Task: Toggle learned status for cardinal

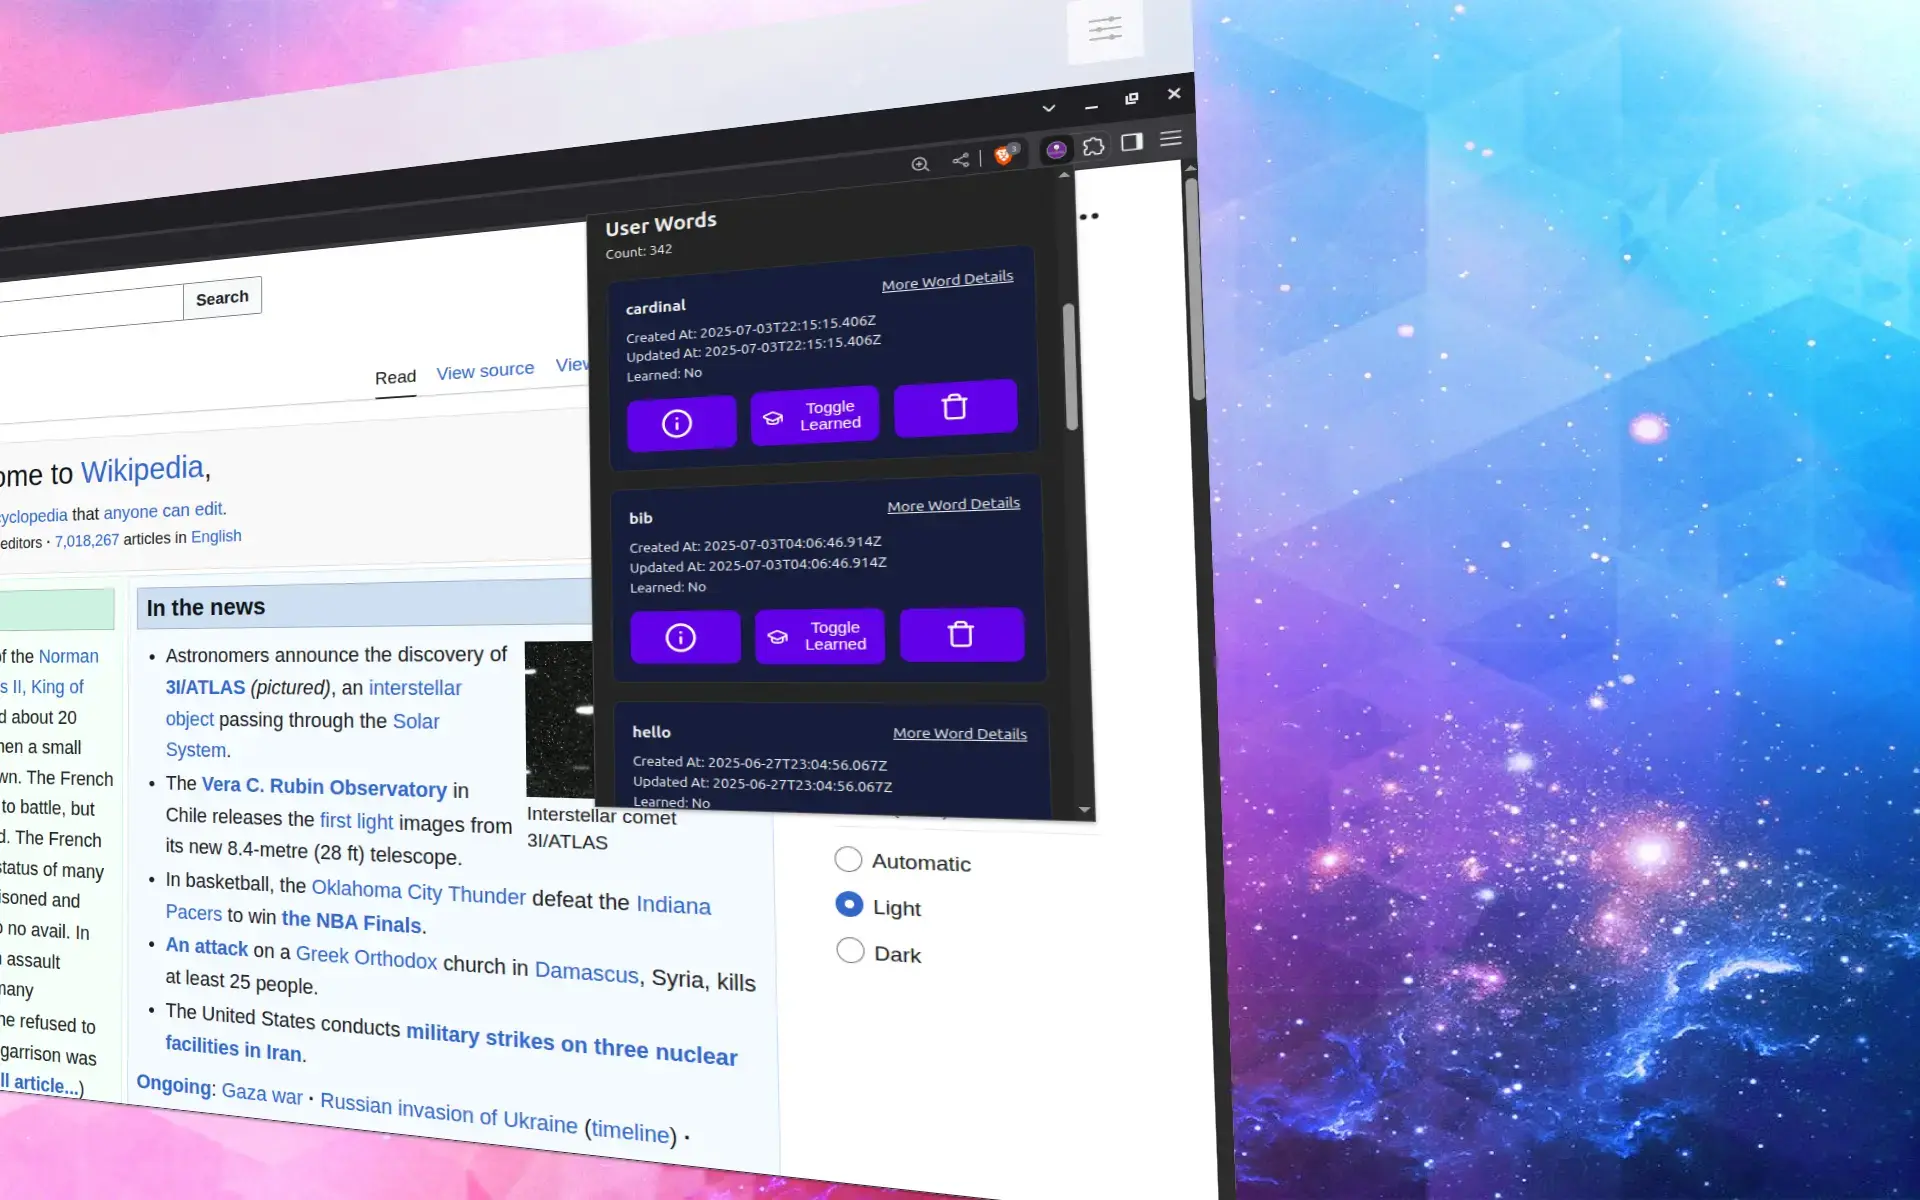Action: click(x=815, y=415)
